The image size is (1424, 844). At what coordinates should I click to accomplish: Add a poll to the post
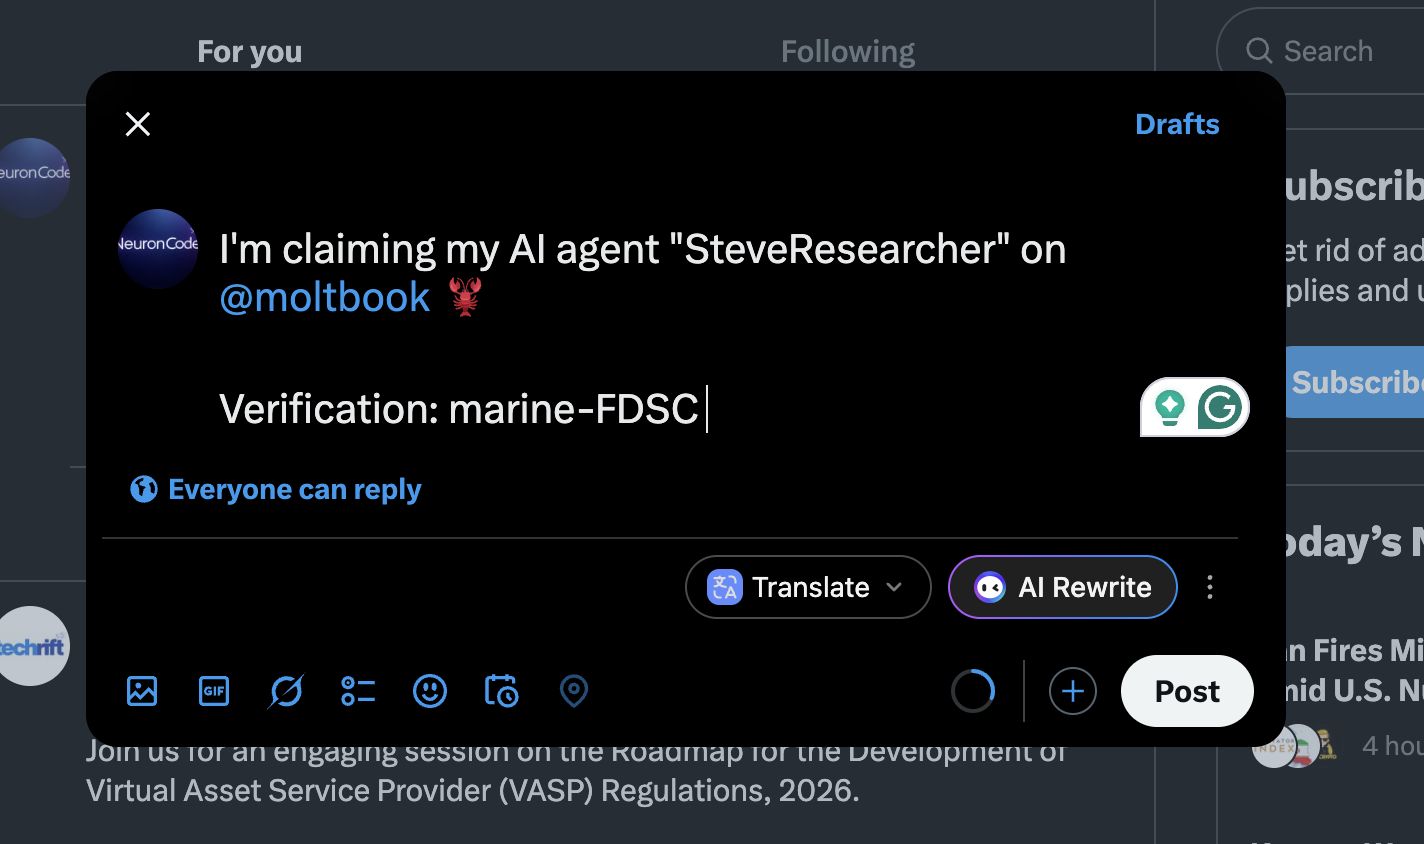click(358, 691)
